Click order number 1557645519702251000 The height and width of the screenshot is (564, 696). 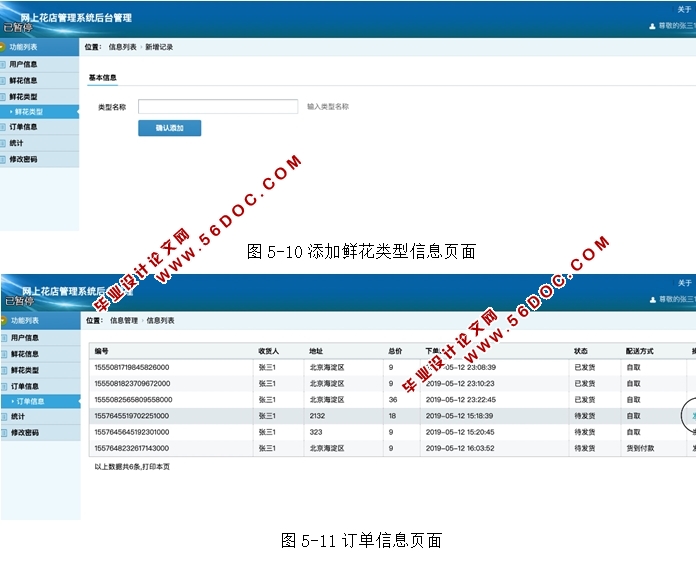pyautogui.click(x=132, y=416)
